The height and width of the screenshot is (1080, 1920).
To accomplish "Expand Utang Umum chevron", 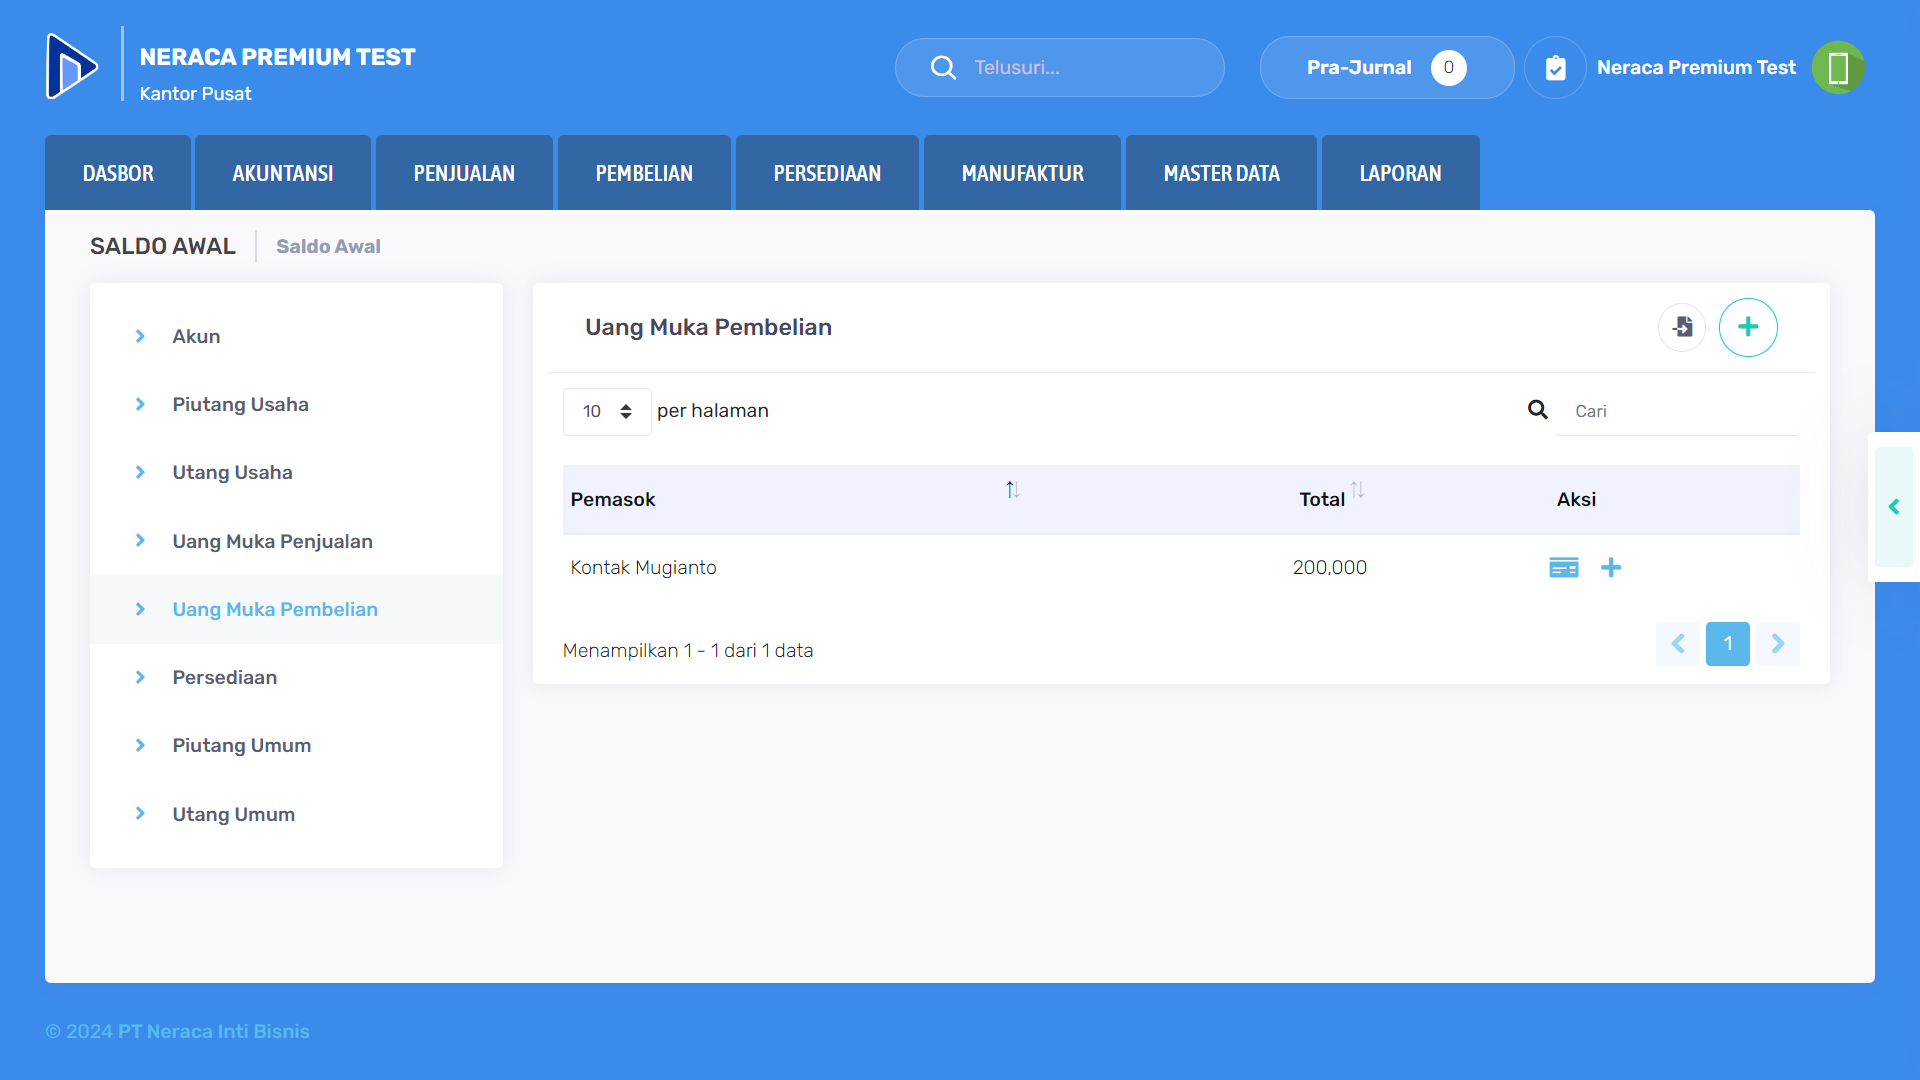I will pos(140,814).
